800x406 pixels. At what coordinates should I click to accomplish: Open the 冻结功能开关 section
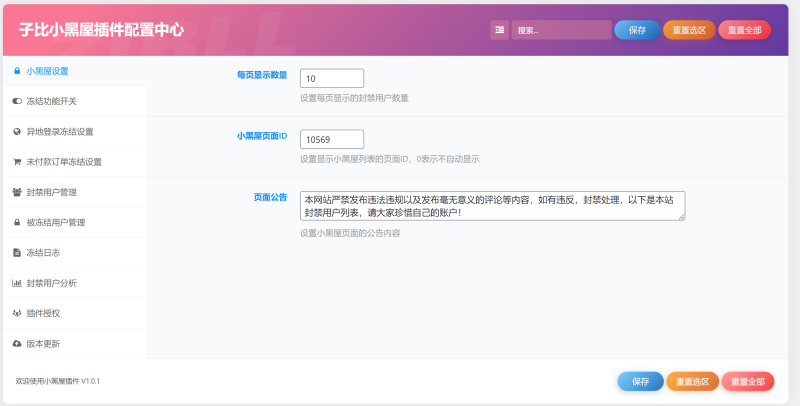point(75,101)
